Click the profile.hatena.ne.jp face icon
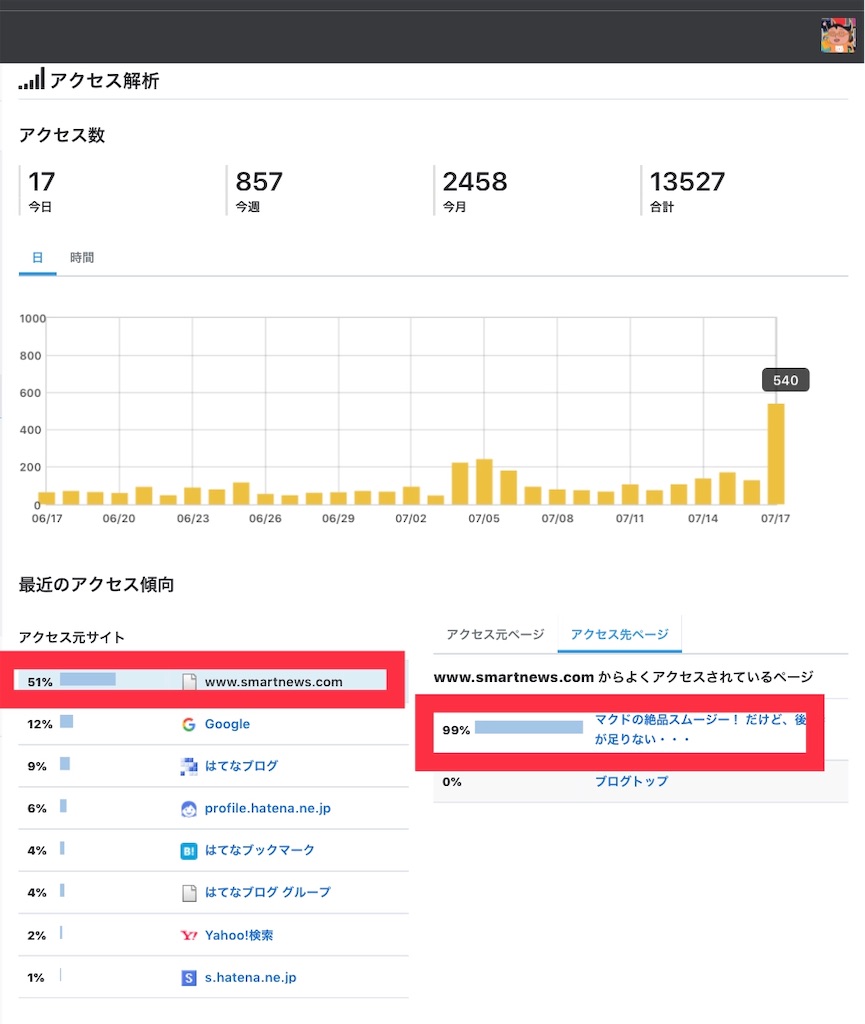 coord(189,808)
